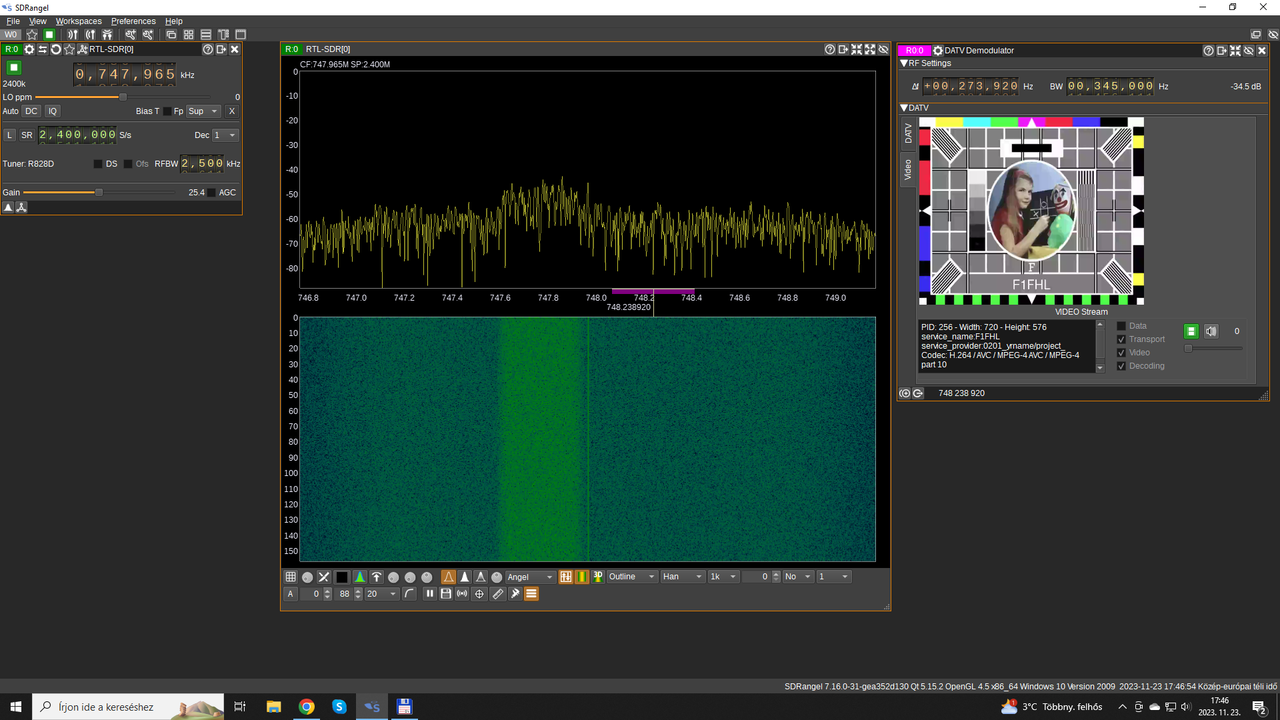Open the Fp Sup dropdown

click(x=204, y=111)
